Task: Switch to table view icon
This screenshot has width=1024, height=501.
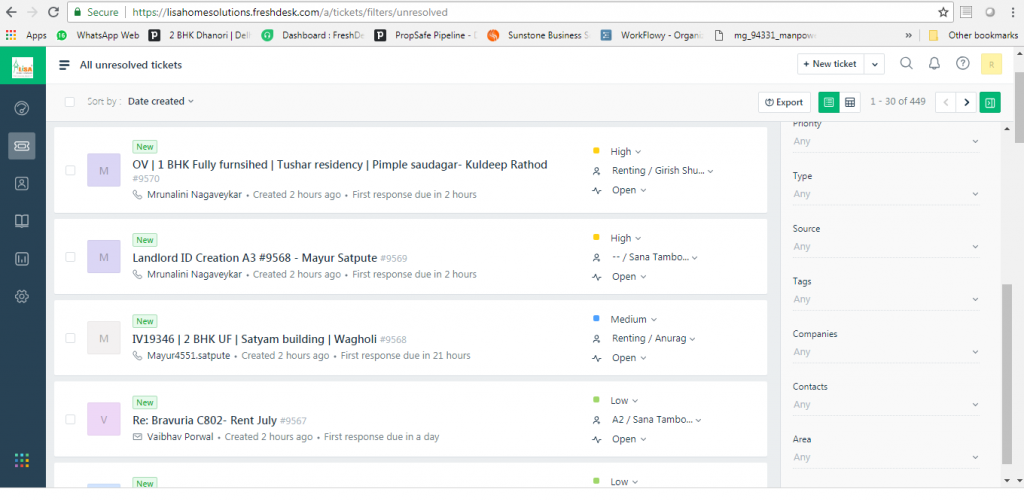Action: click(x=850, y=102)
